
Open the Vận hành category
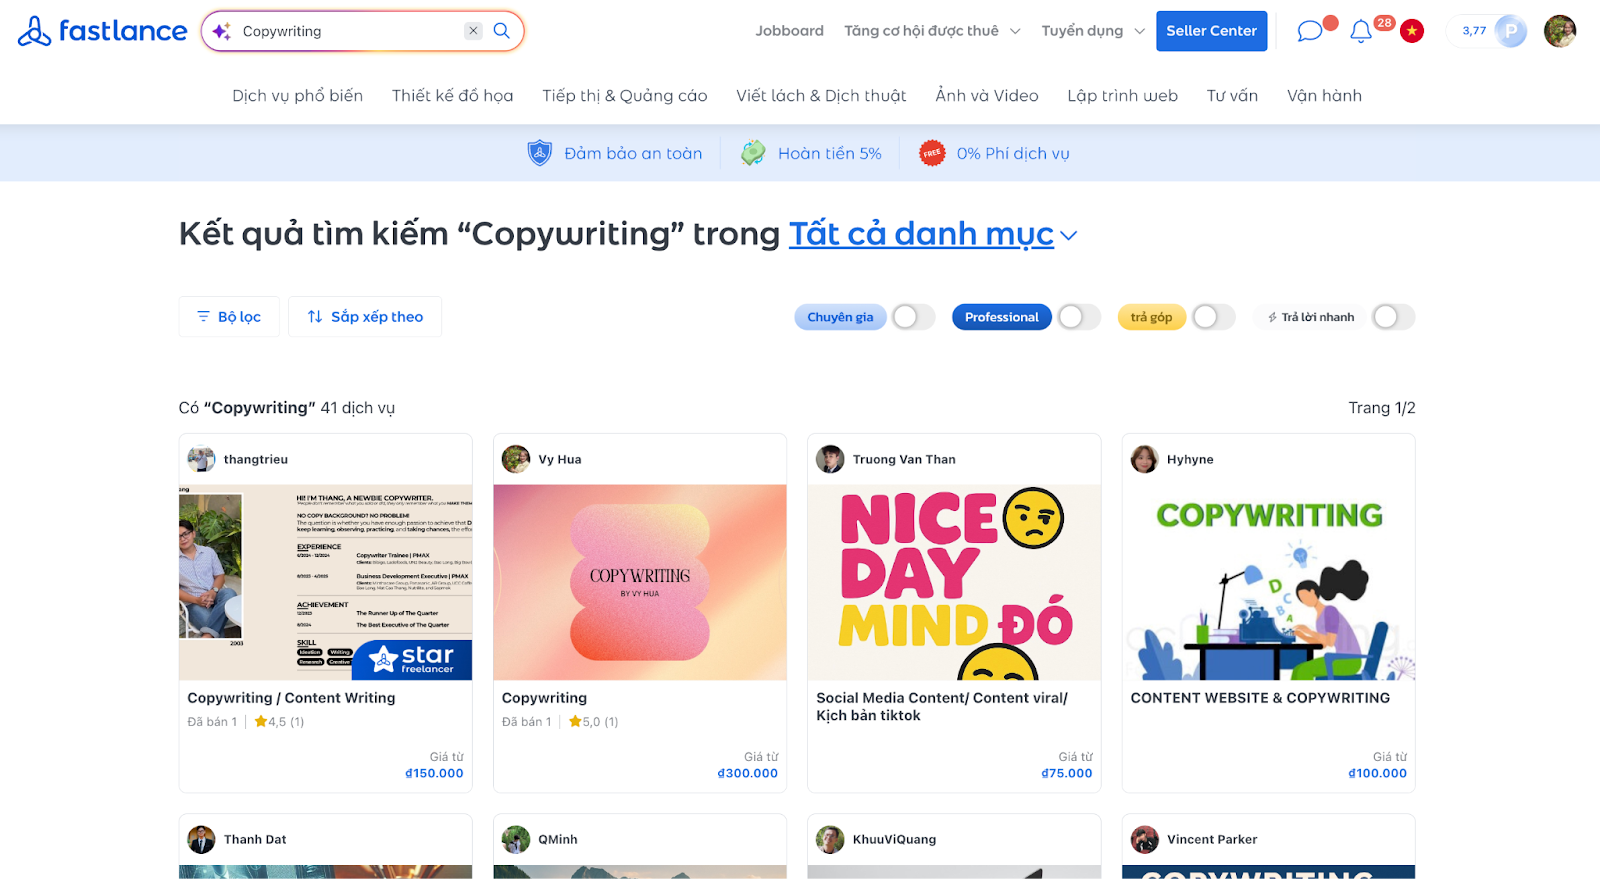tap(1324, 96)
